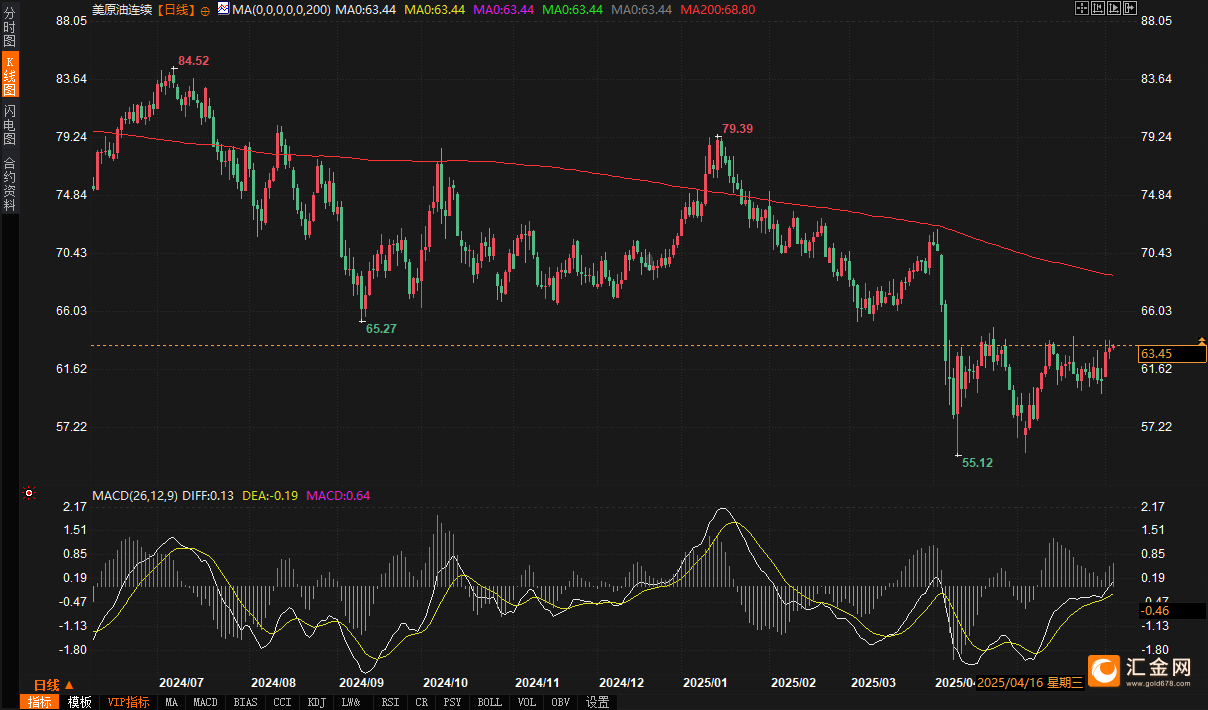Click the 2025/01 date axis label
This screenshot has height=710, width=1208.
click(706, 683)
